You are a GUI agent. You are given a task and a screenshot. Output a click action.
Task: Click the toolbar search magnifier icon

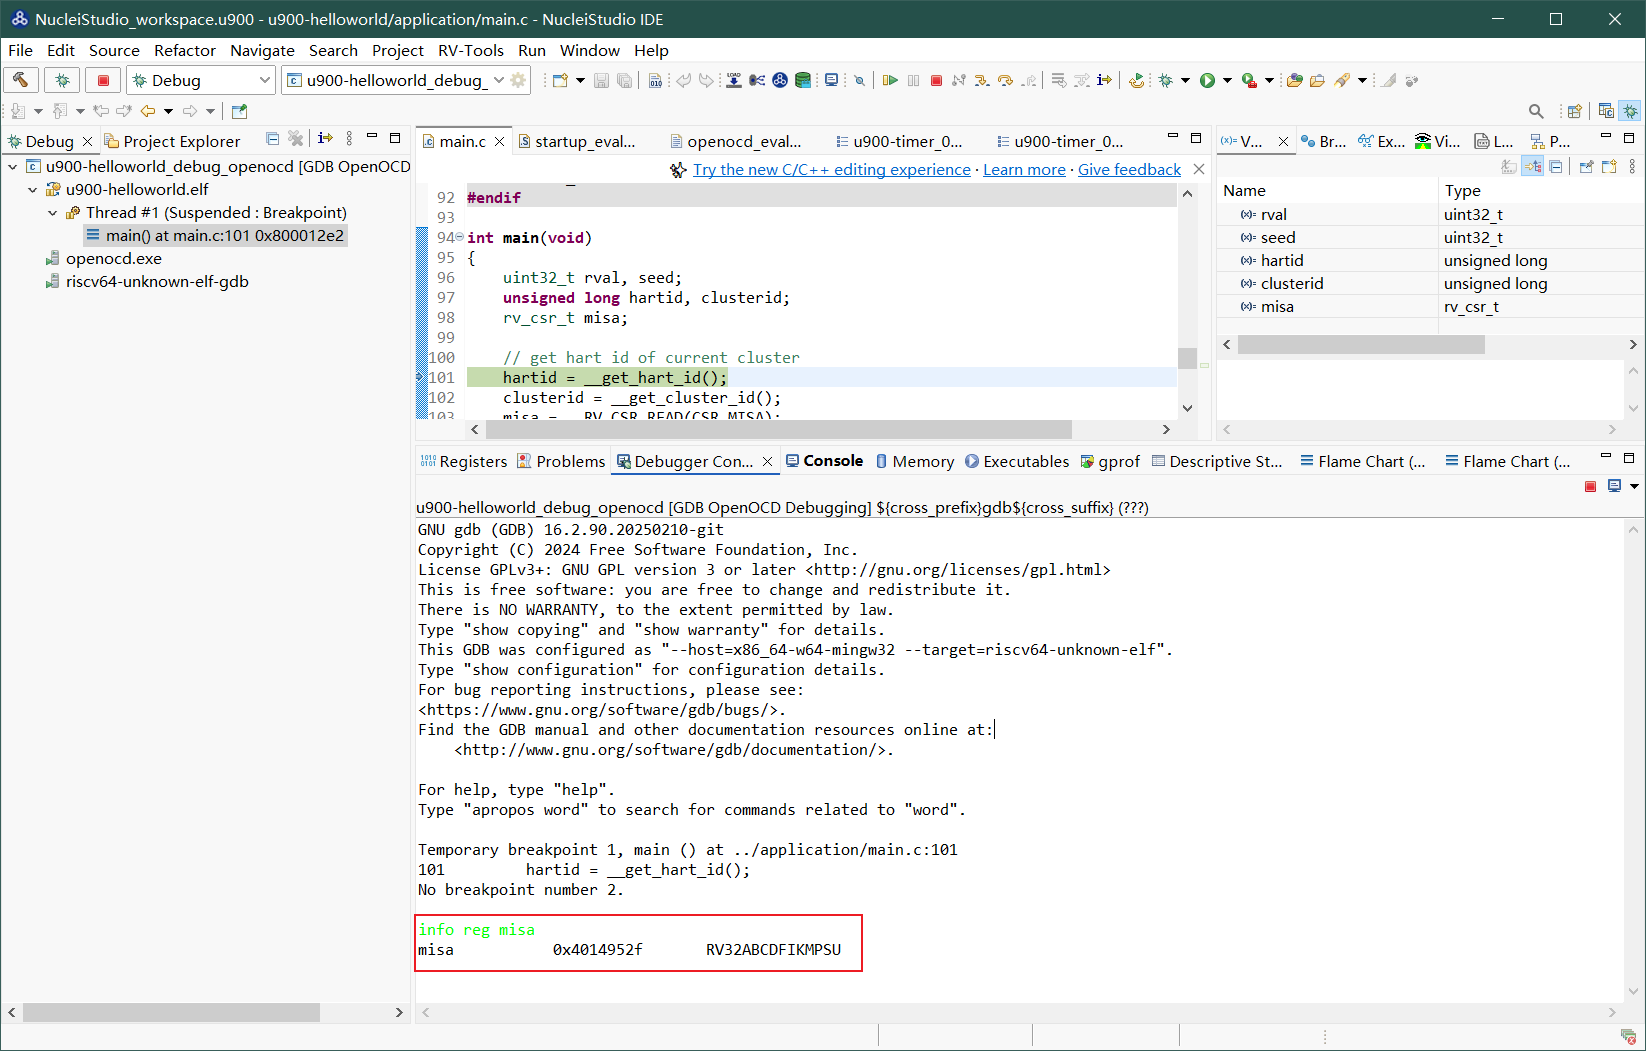pyautogui.click(x=1536, y=111)
